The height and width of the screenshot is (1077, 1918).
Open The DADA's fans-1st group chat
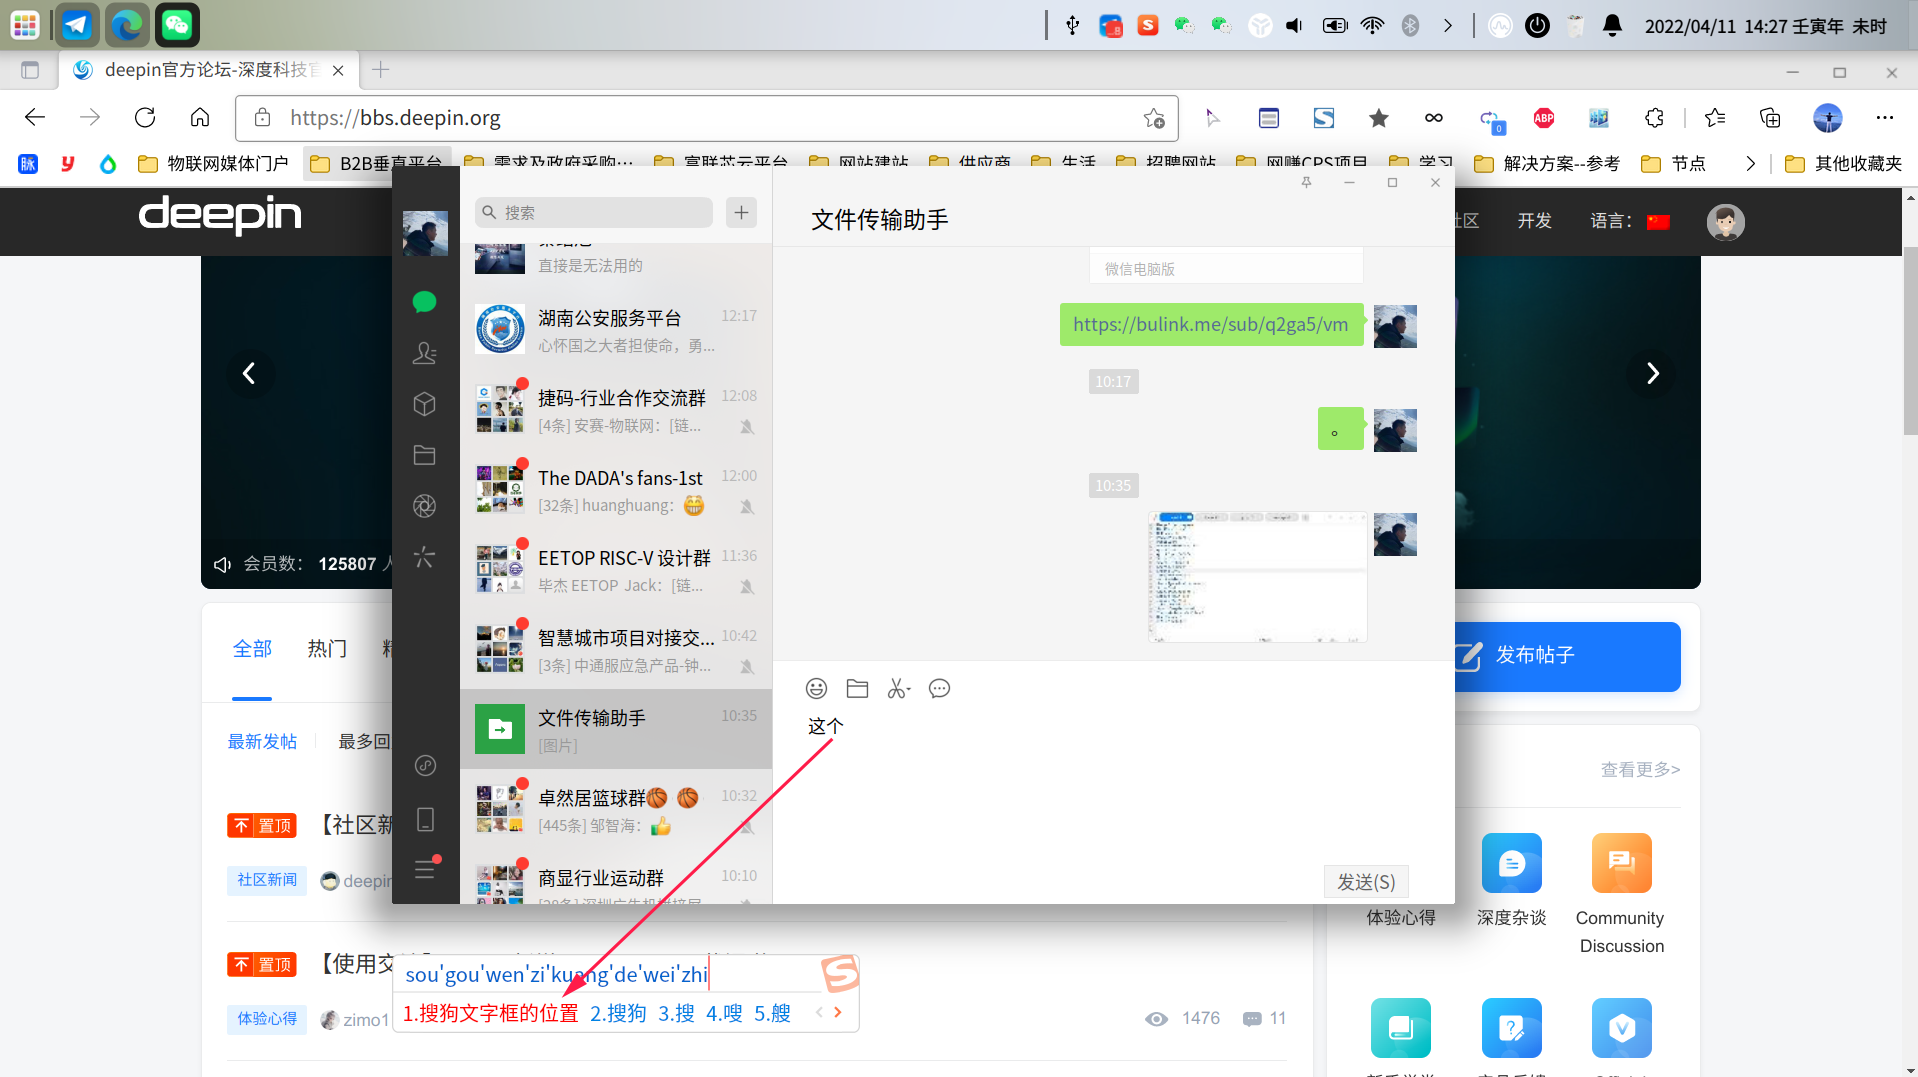pyautogui.click(x=616, y=489)
